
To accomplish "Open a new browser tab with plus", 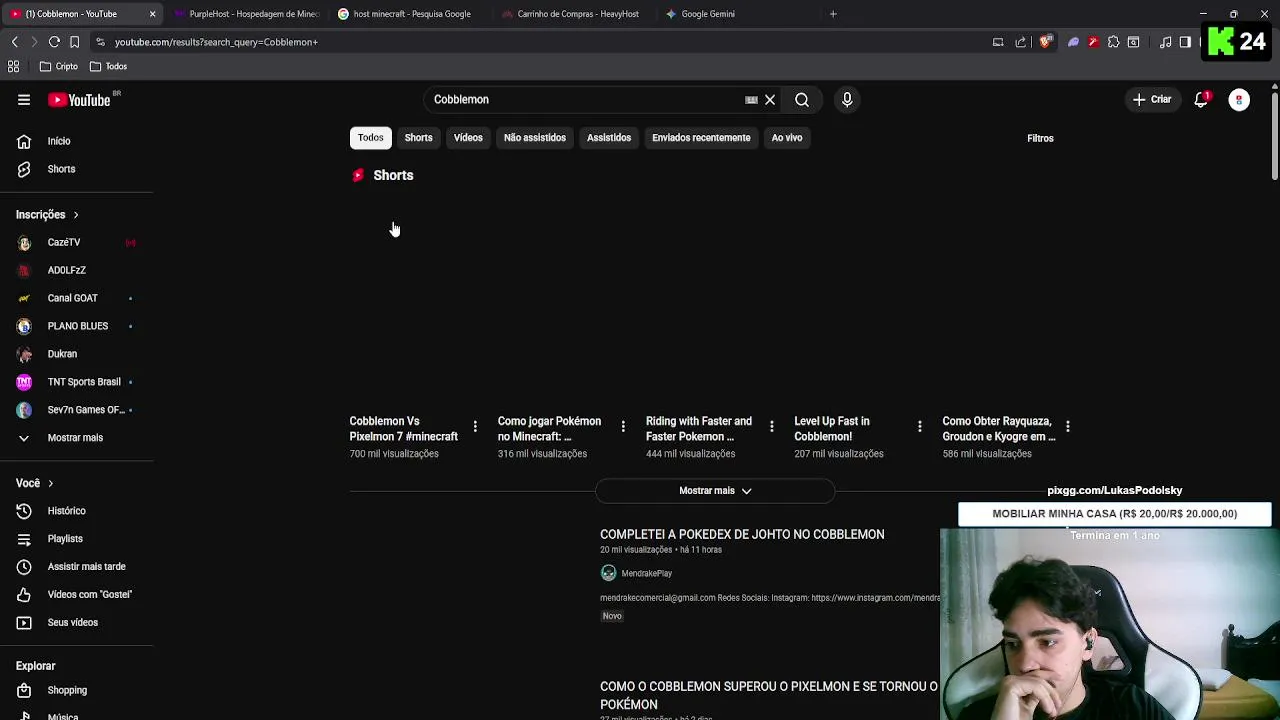I will tap(833, 14).
